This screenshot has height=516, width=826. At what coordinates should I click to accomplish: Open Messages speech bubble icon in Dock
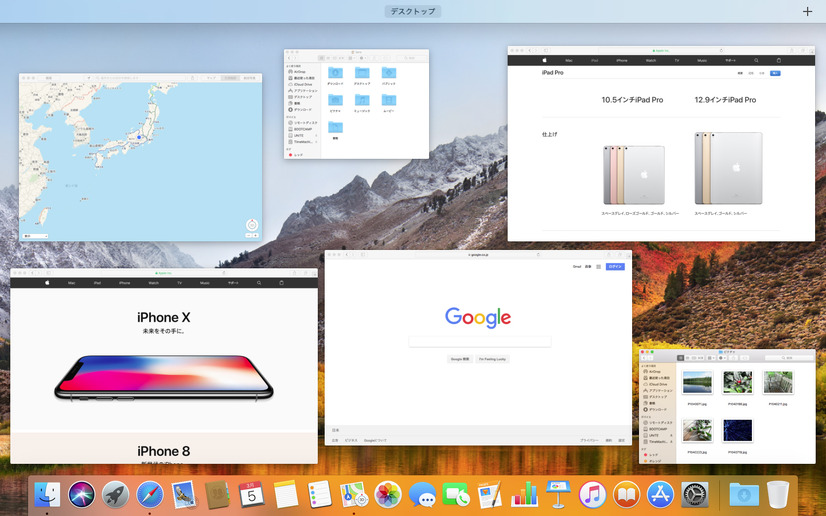point(422,495)
